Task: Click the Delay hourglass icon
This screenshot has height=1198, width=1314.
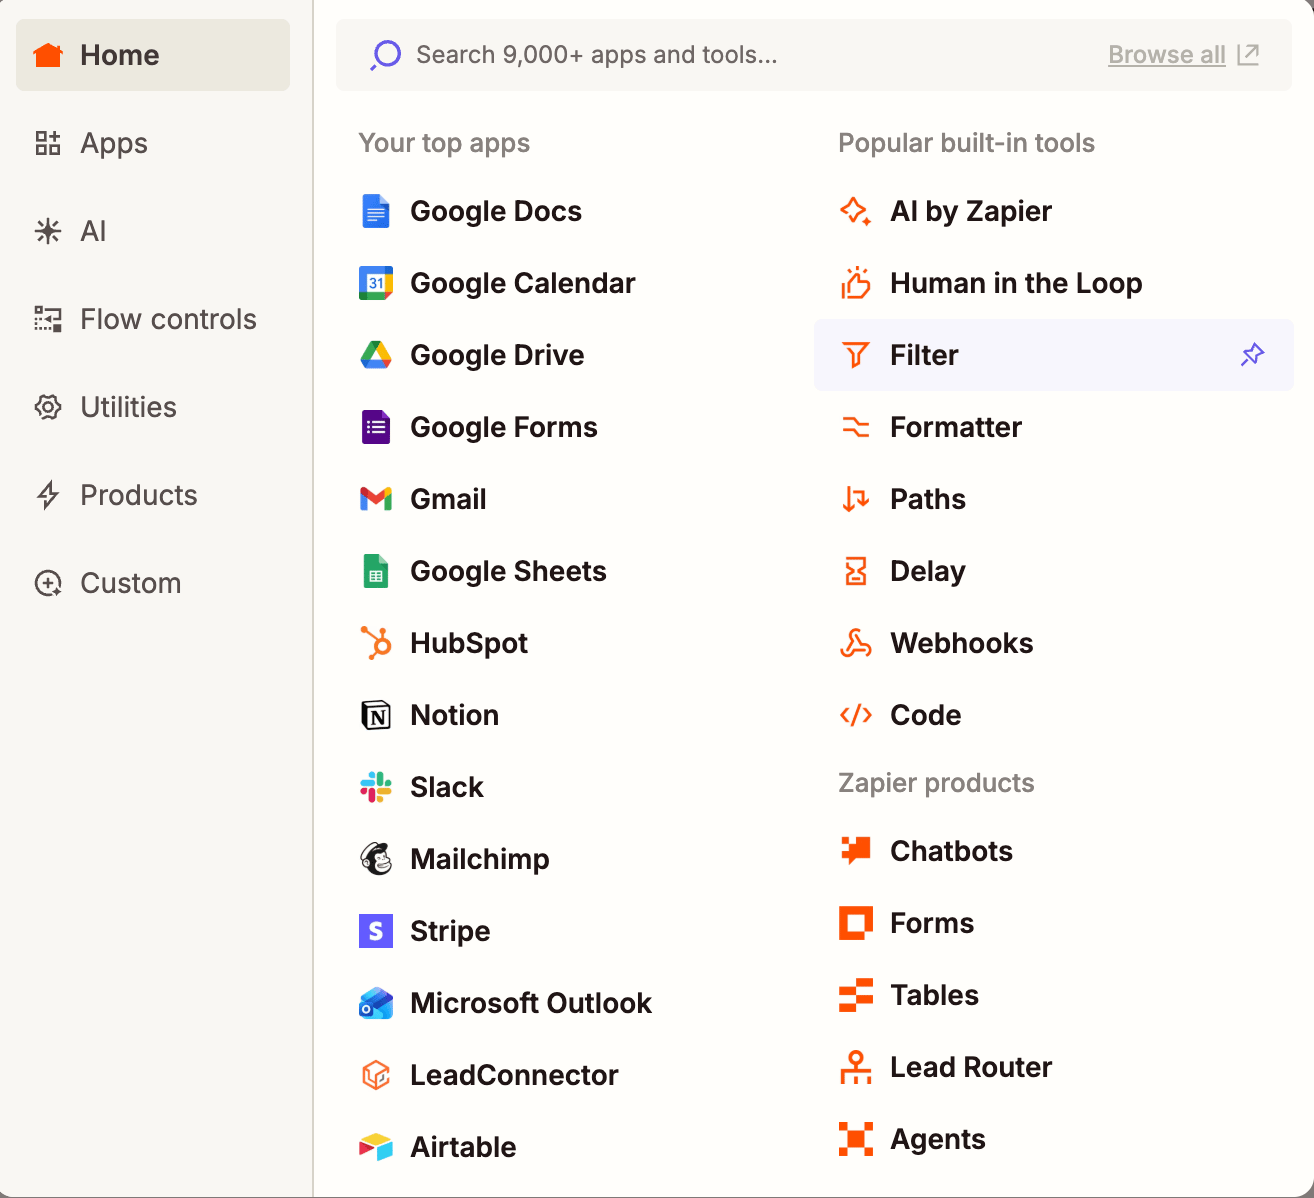Action: click(856, 571)
